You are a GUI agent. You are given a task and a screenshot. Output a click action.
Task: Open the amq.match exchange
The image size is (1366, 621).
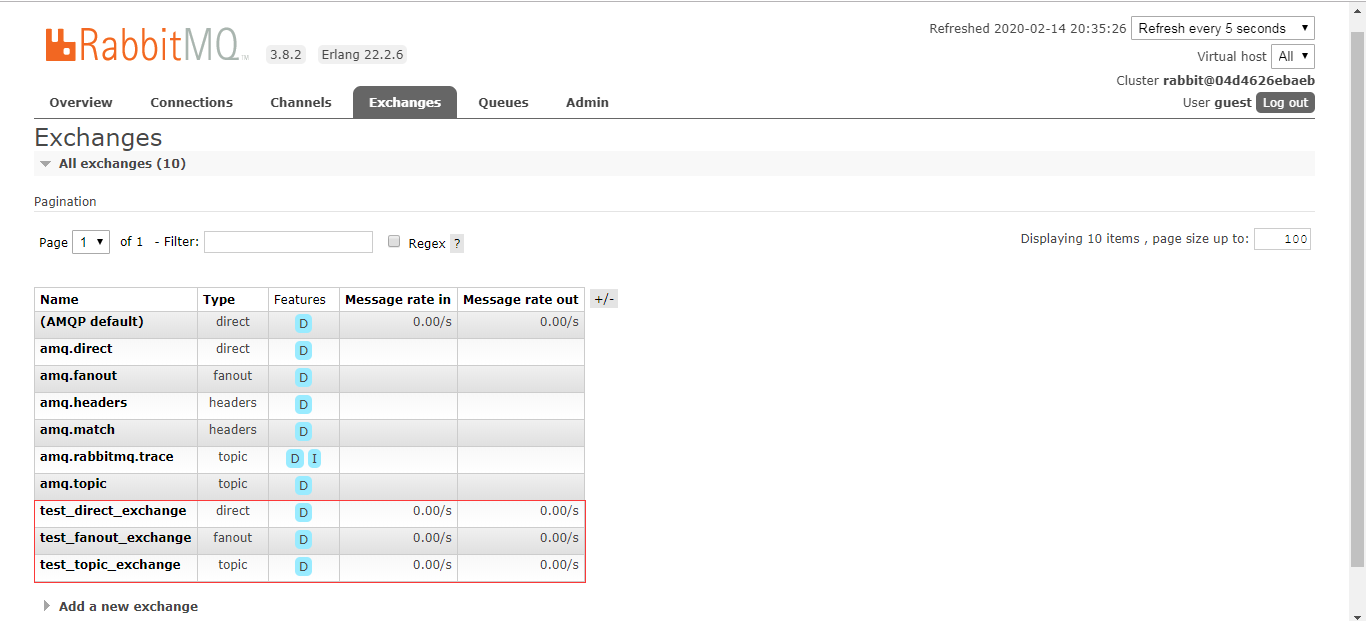pyautogui.click(x=77, y=430)
